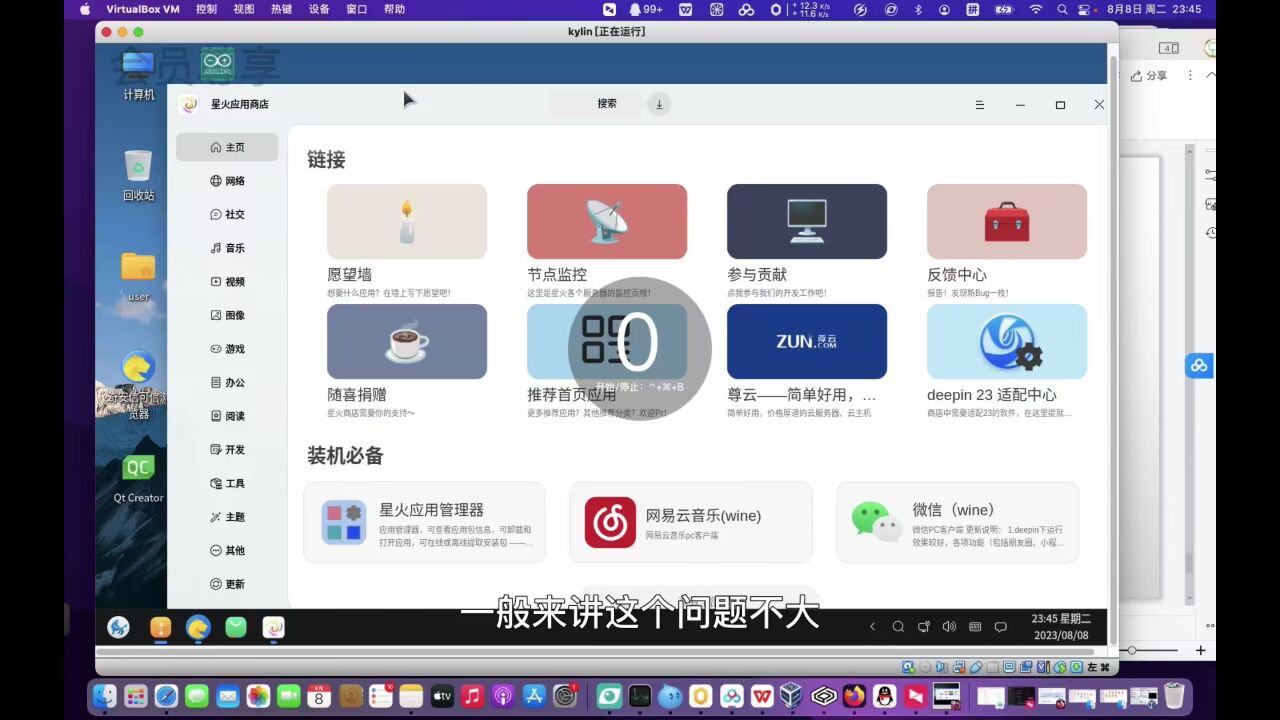Click the Spark store taskbar icon

coord(273,627)
